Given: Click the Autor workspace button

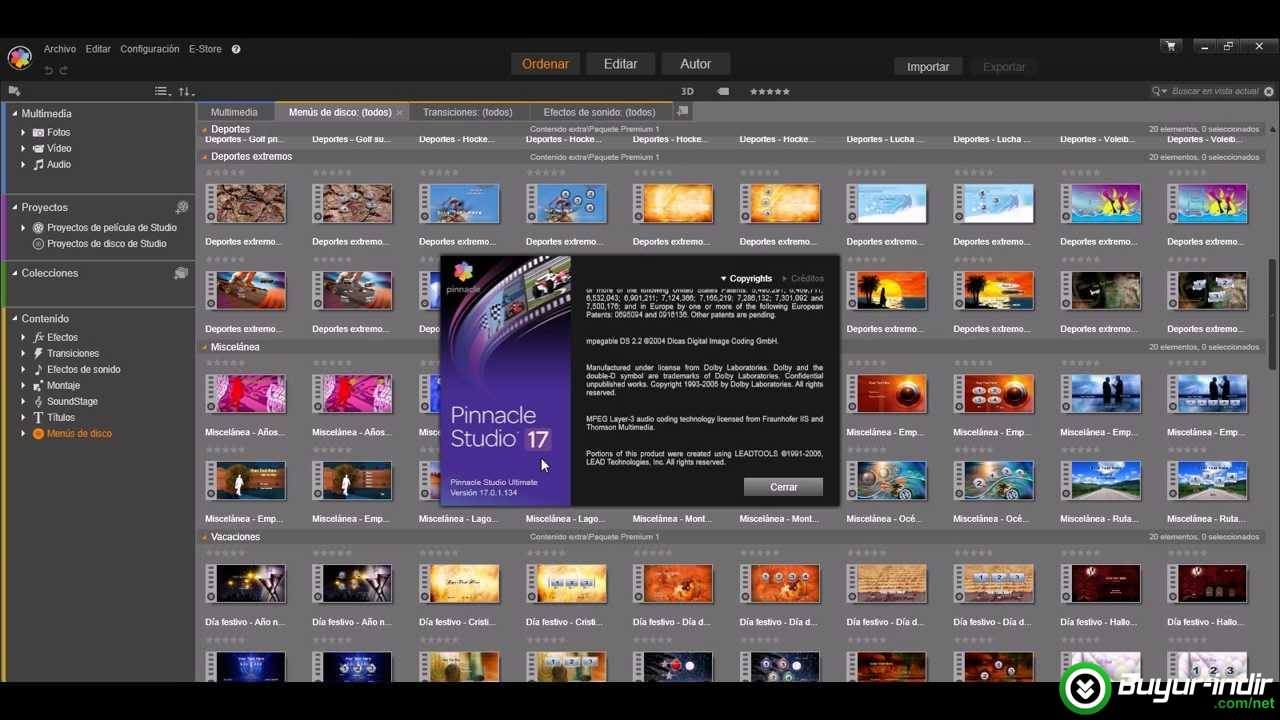Looking at the screenshot, I should pos(695,64).
